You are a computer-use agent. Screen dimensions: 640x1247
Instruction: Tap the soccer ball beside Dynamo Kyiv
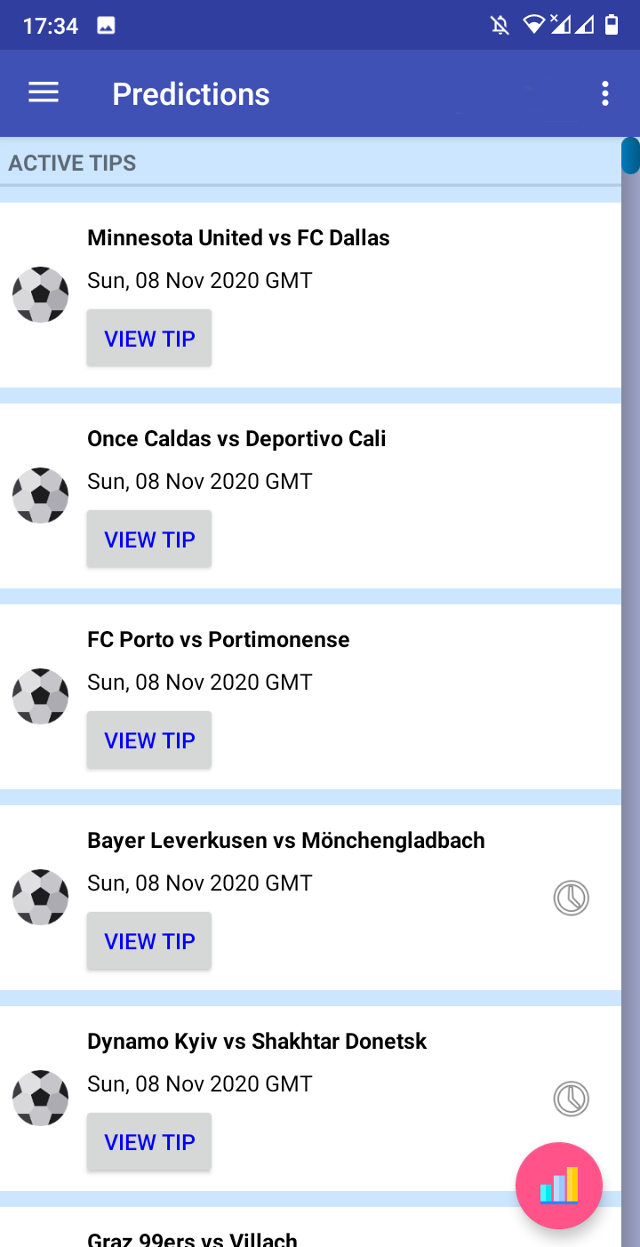tap(41, 1098)
